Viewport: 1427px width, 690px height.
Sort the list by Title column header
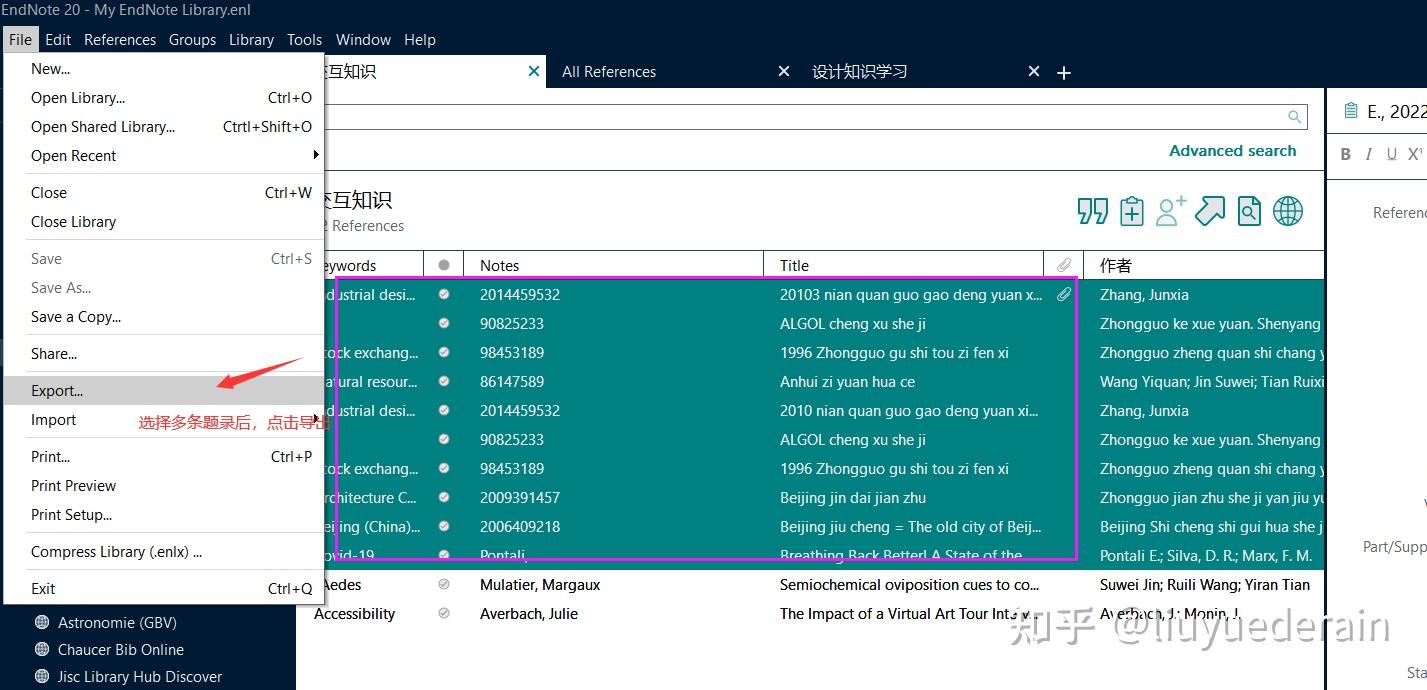(x=795, y=265)
